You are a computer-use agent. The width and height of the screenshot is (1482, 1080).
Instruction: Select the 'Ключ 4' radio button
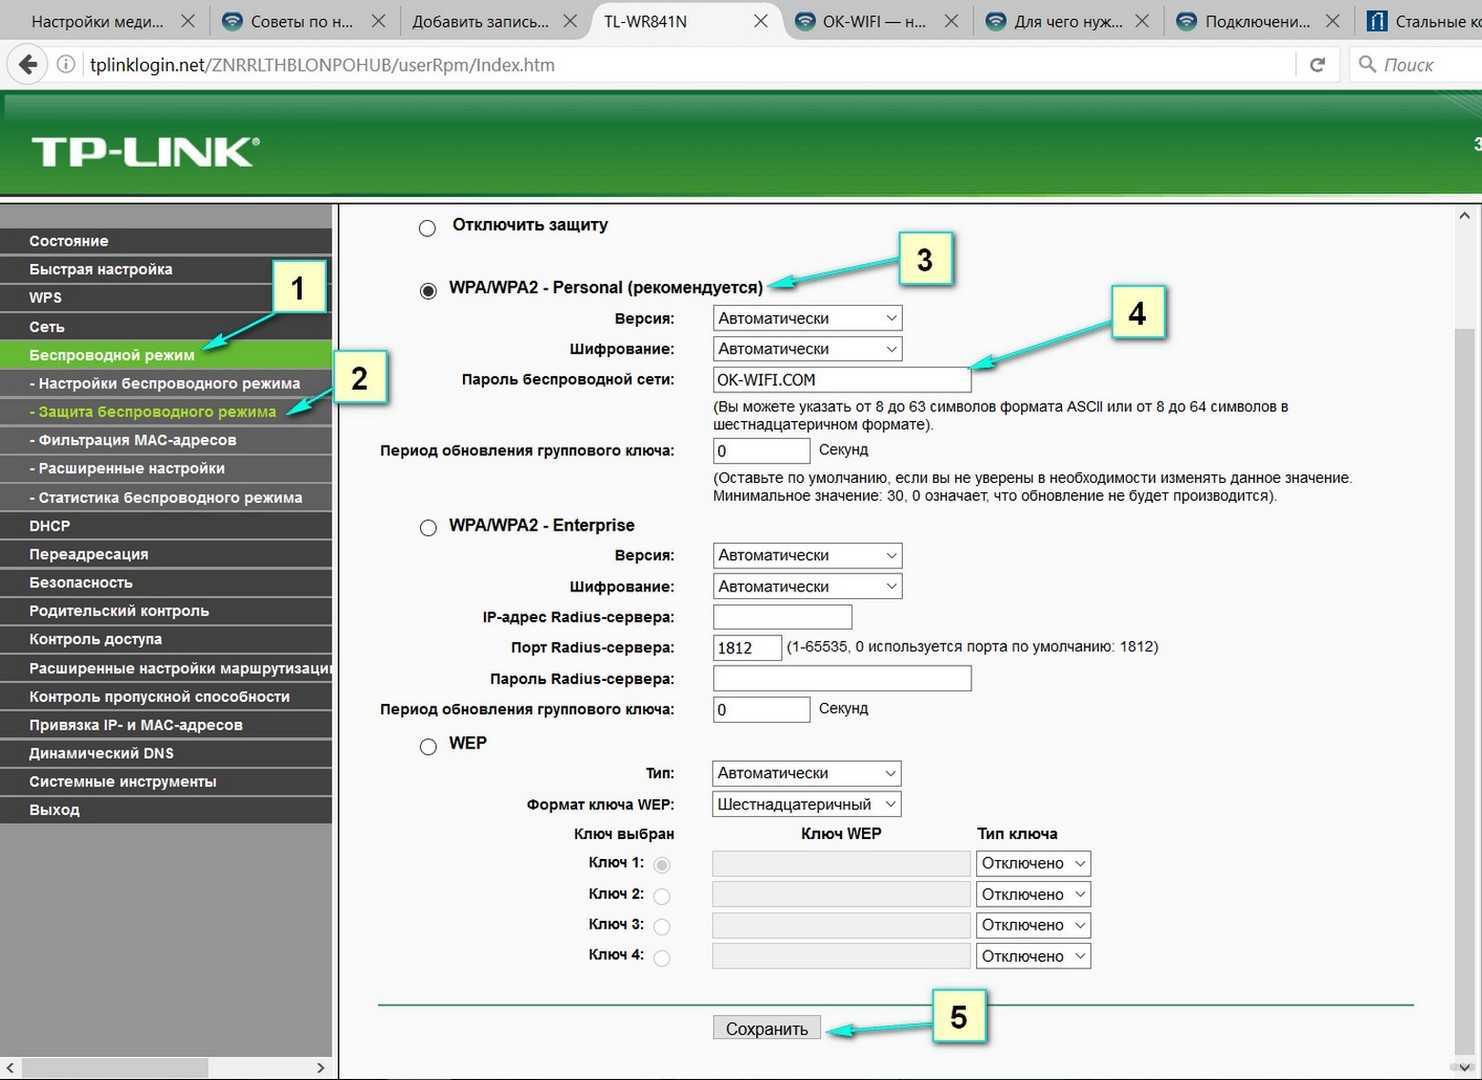pos(661,958)
